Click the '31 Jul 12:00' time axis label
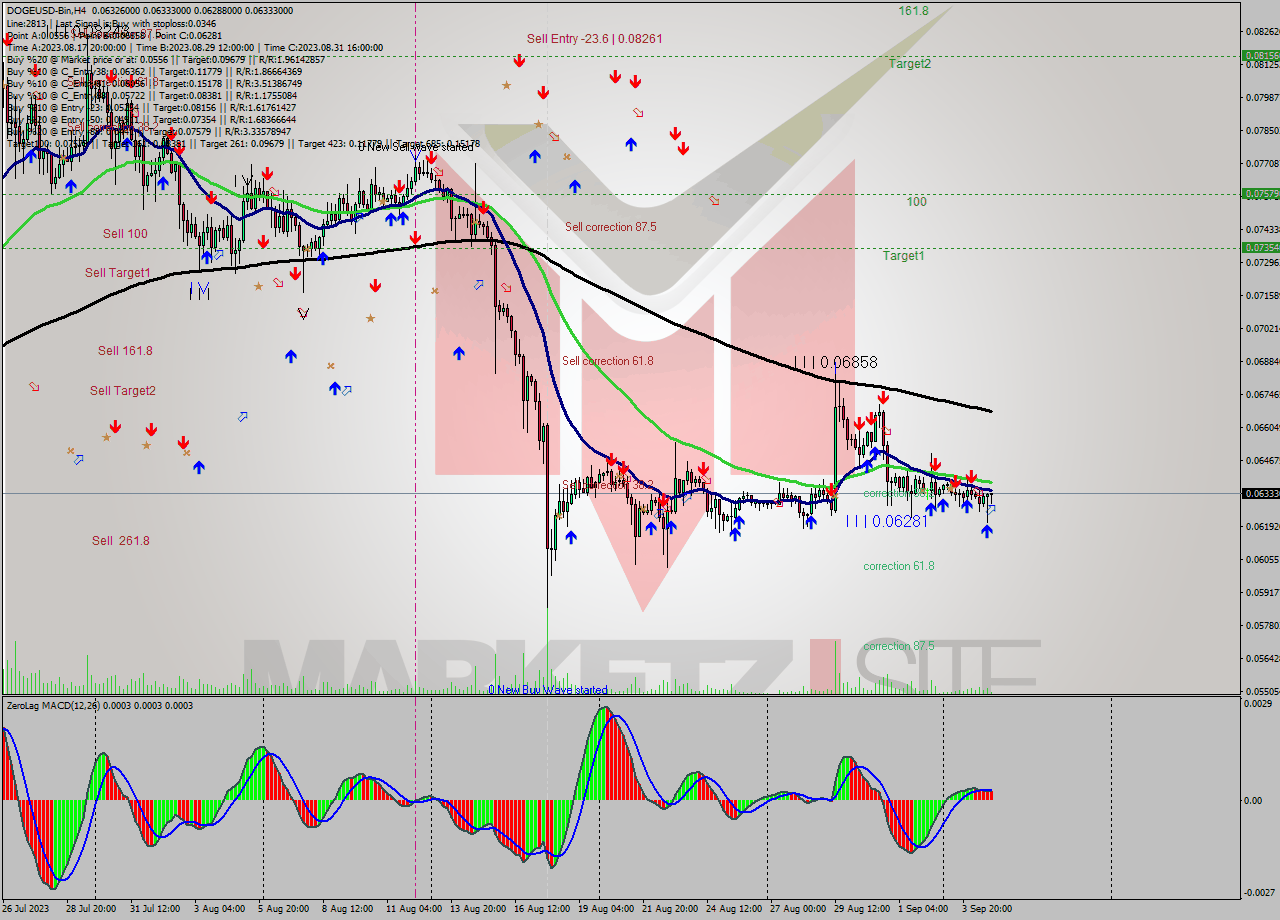The image size is (1280, 920). click(x=153, y=909)
